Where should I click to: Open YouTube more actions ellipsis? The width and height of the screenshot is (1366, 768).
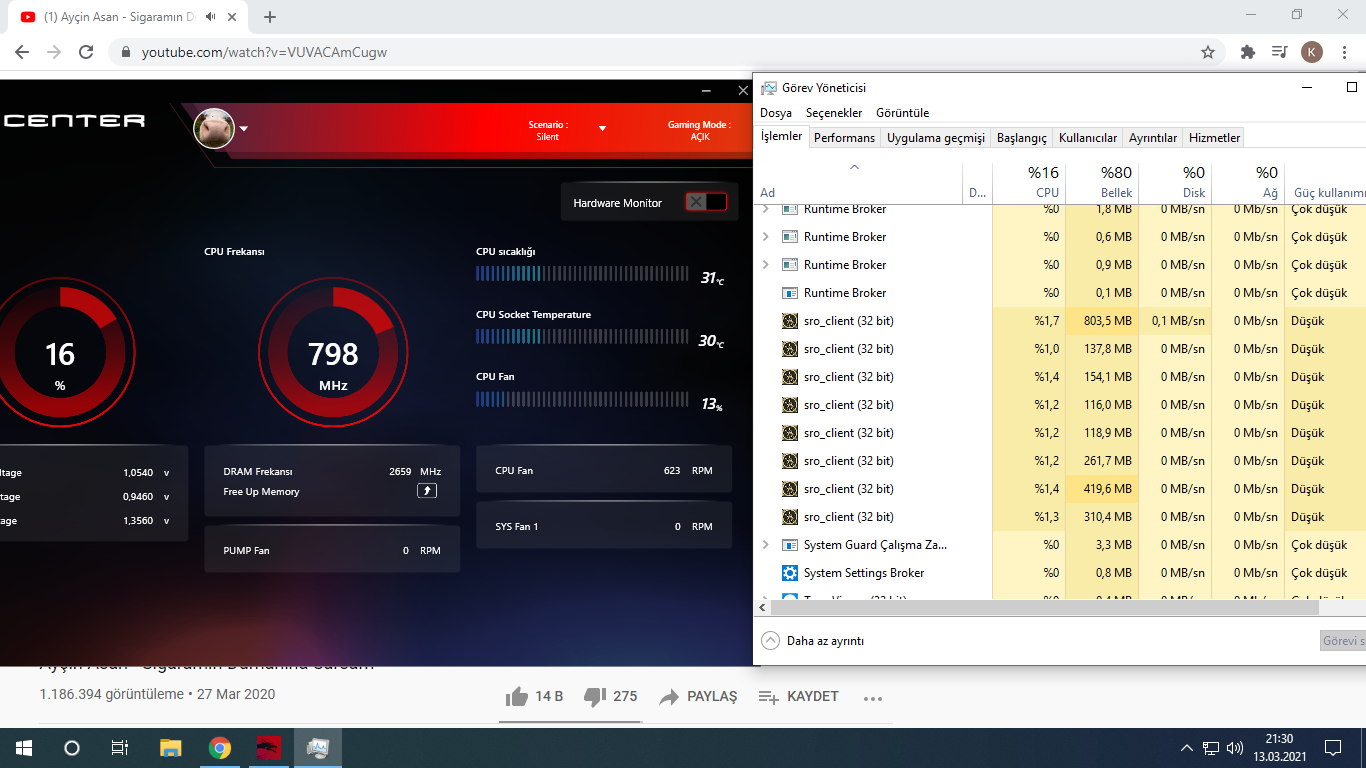pos(873,698)
